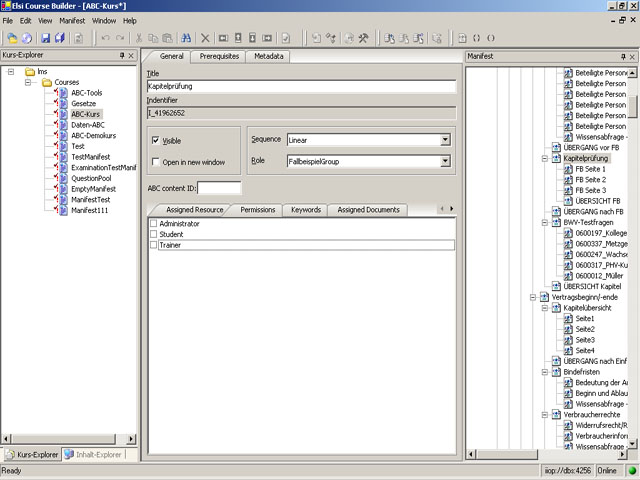Open the Assigned Documents tab
This screenshot has width=640, height=480.
click(x=368, y=210)
